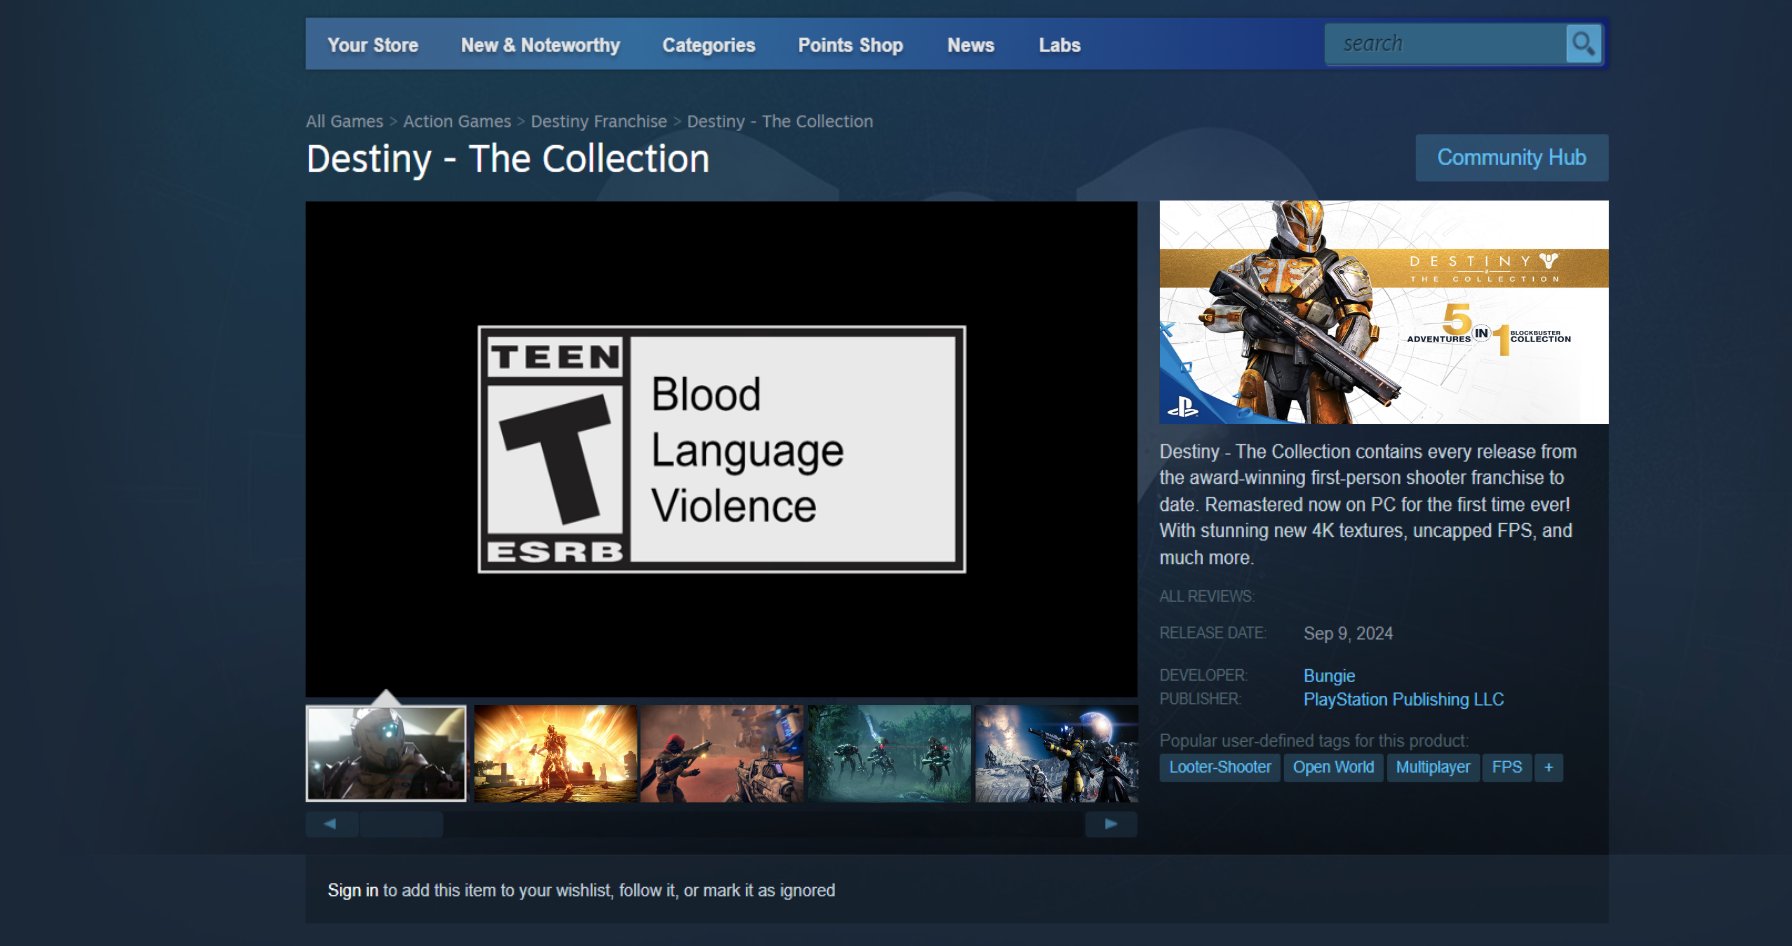Select the Multiplayer tag
This screenshot has width=1792, height=946.
[1433, 767]
